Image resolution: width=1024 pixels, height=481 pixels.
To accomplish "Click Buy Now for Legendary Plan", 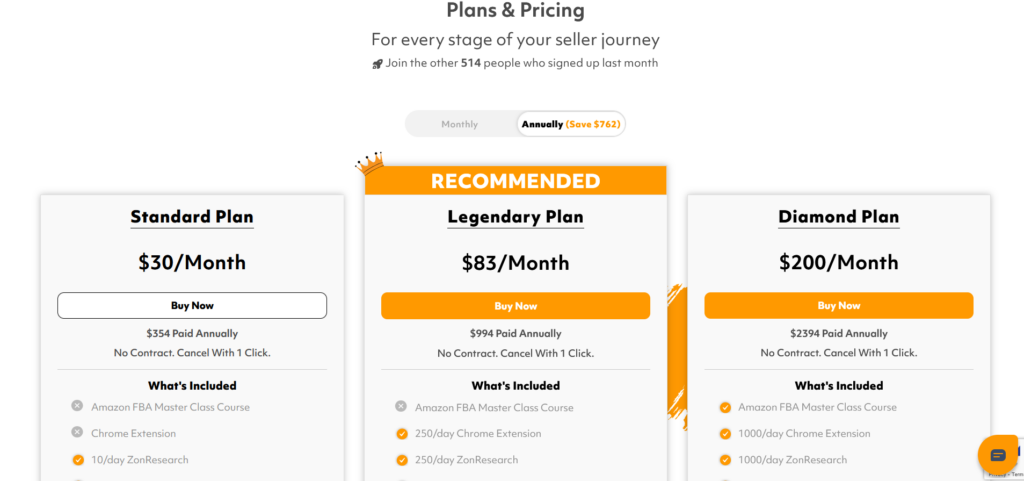I will click(515, 306).
